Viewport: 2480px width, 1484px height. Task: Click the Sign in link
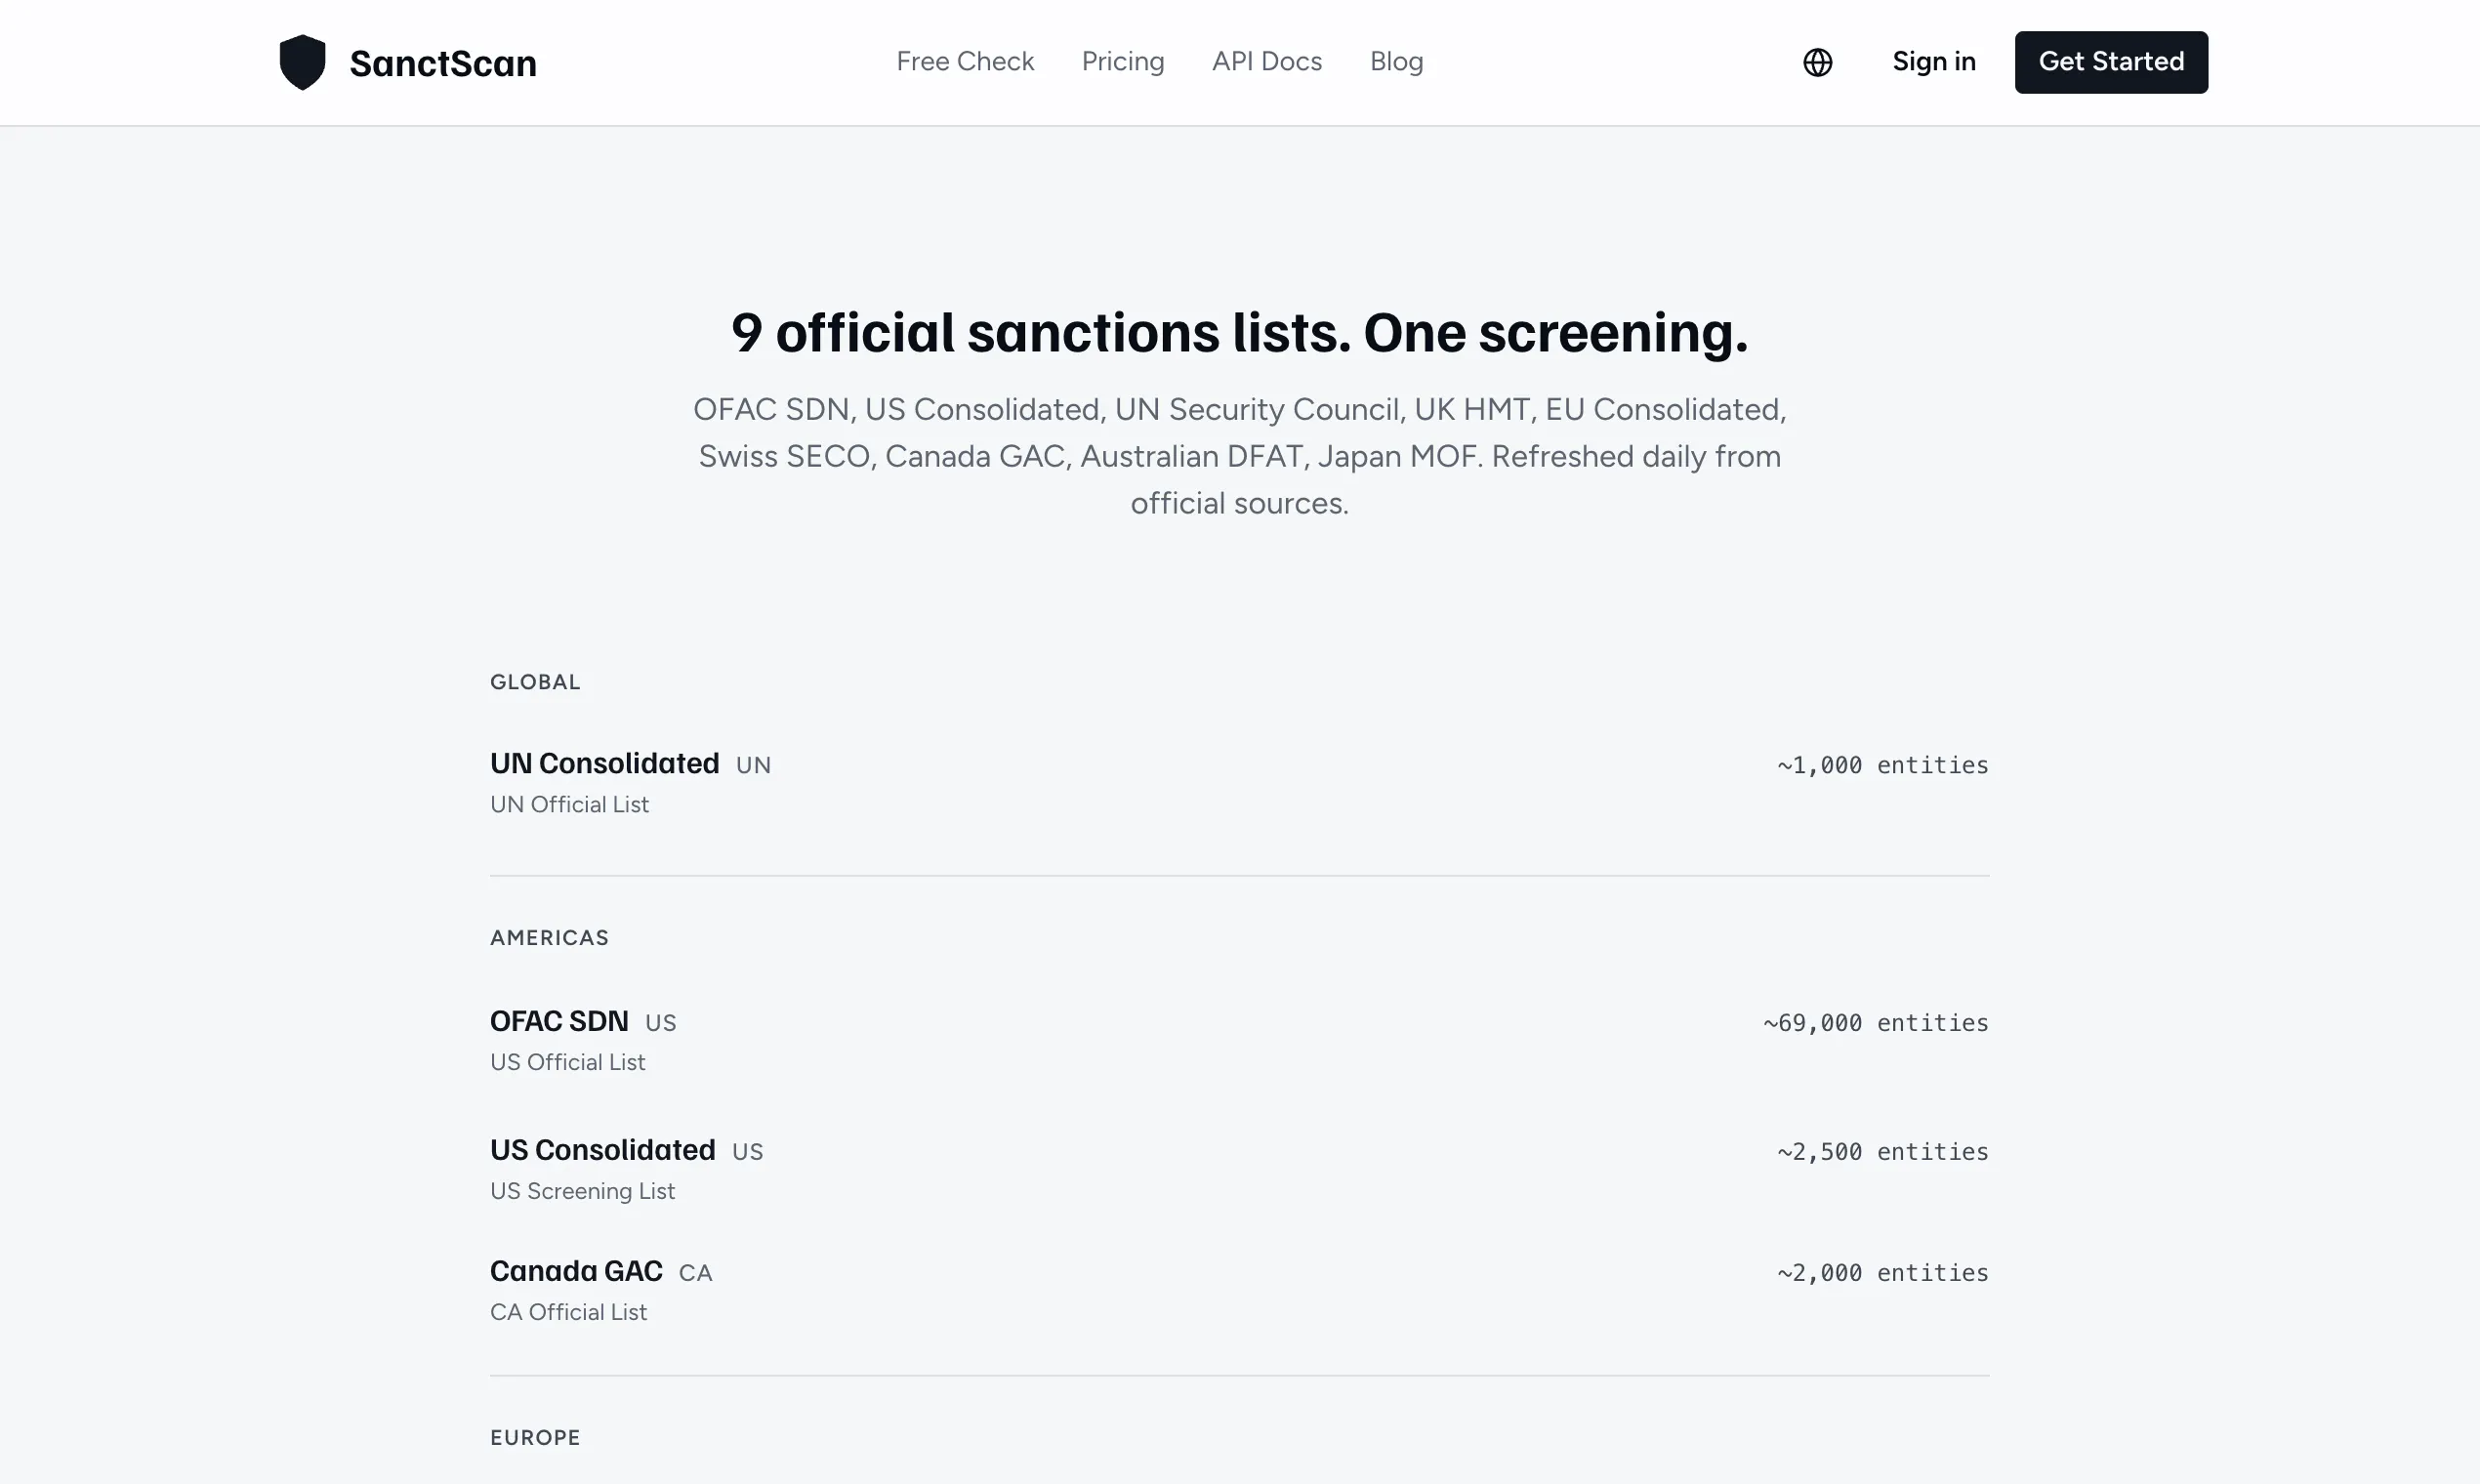(x=1934, y=62)
